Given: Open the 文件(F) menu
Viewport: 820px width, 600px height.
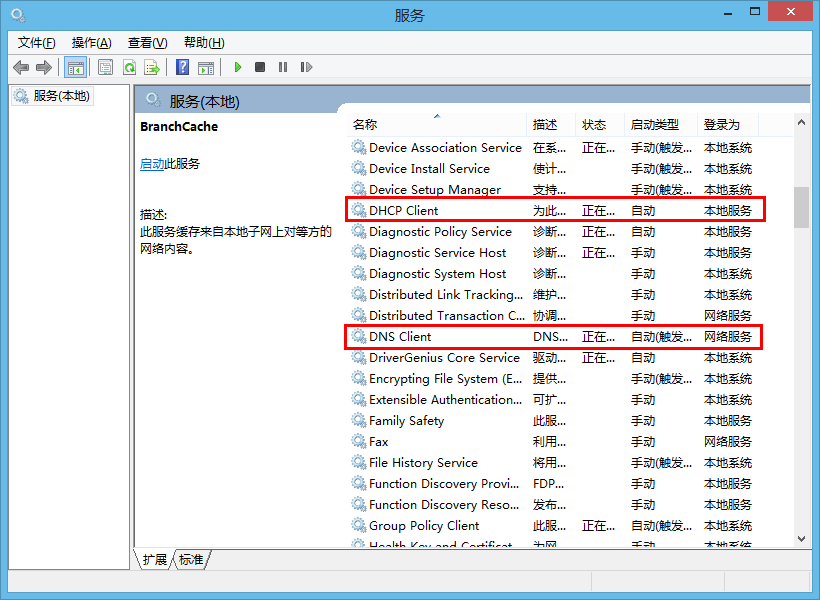Looking at the screenshot, I should pyautogui.click(x=37, y=42).
